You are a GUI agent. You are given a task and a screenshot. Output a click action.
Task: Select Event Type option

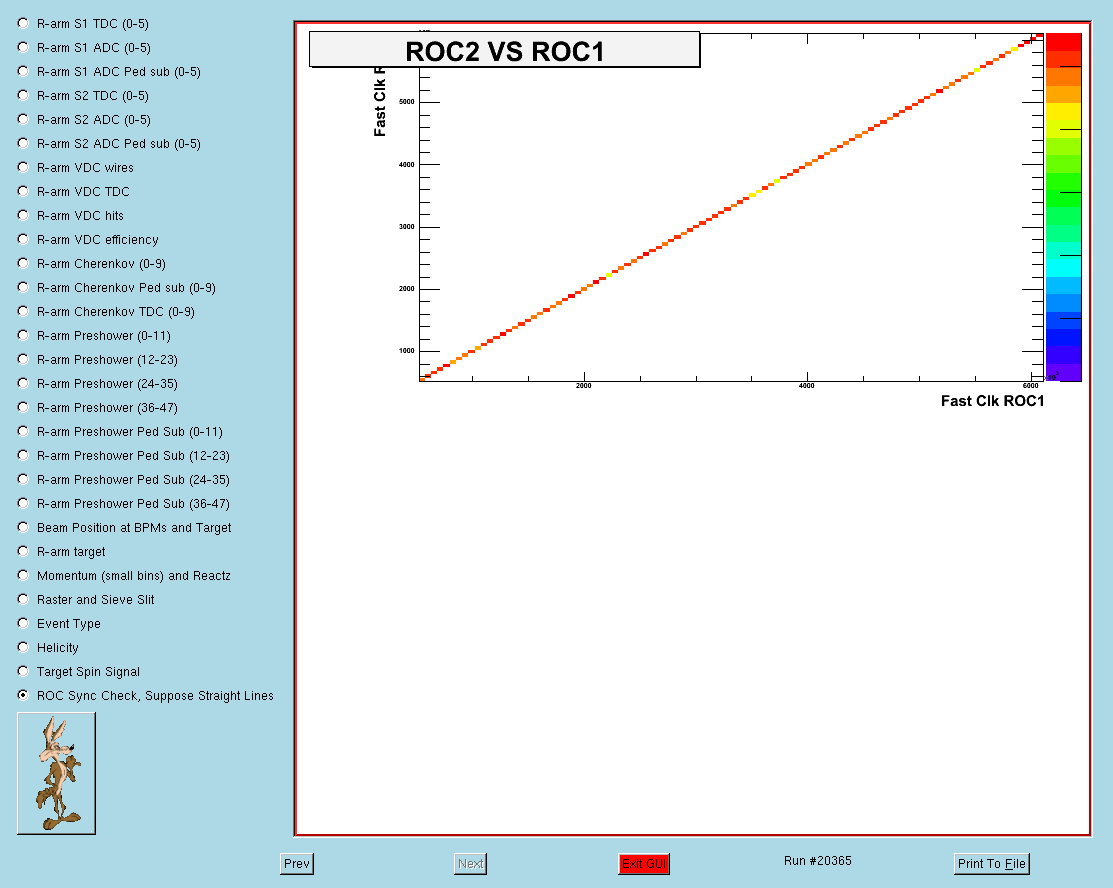[23, 623]
